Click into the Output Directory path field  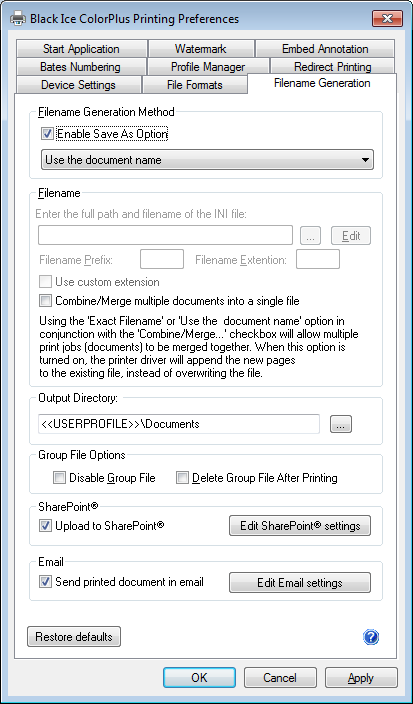(179, 424)
